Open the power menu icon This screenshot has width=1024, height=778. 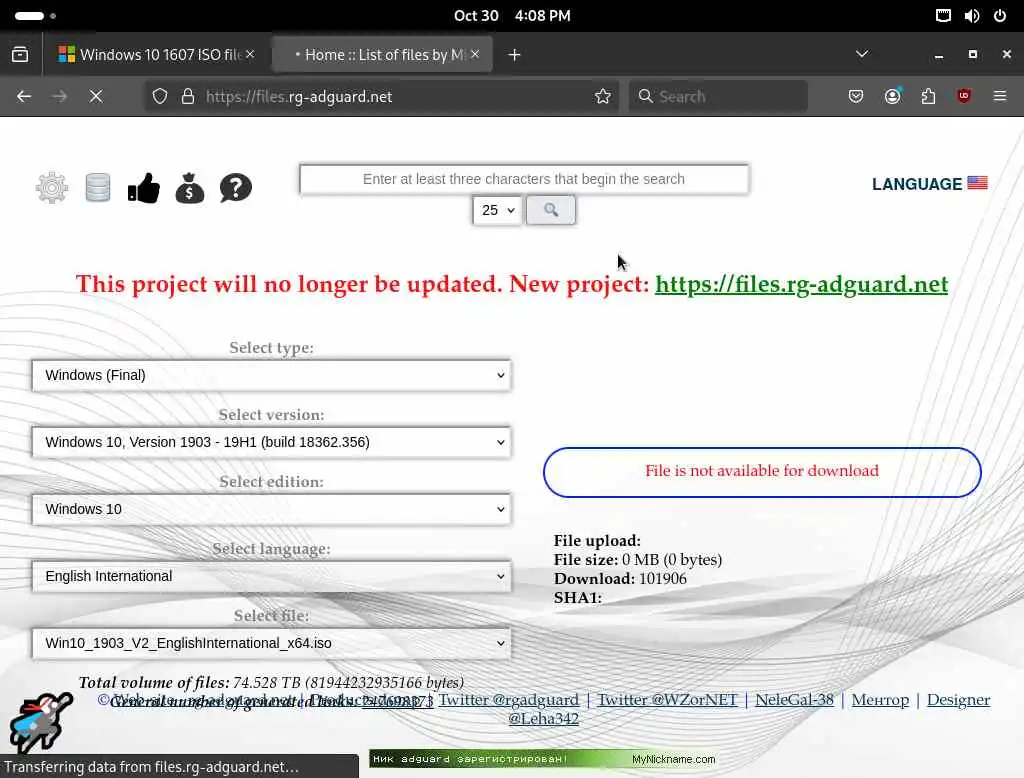click(1000, 16)
